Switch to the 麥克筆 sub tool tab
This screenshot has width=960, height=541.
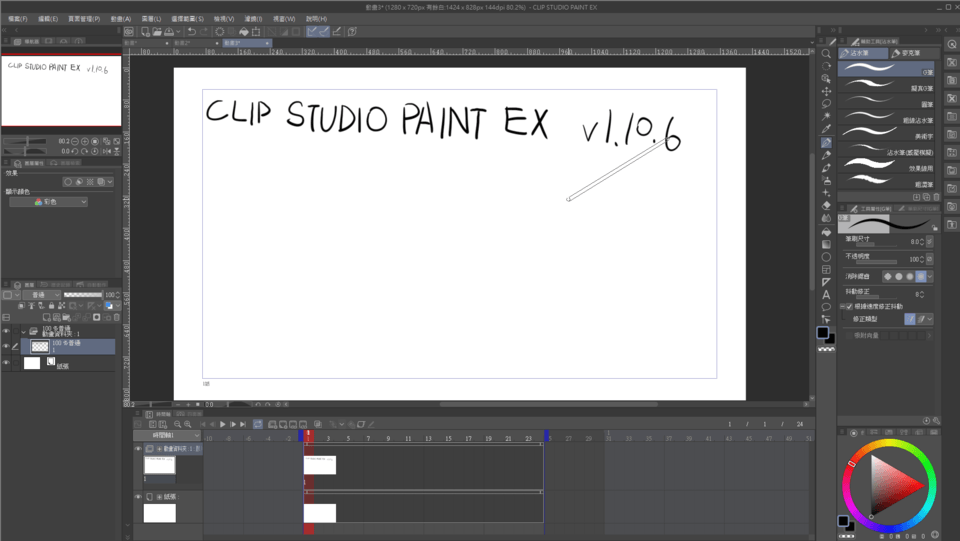912,53
